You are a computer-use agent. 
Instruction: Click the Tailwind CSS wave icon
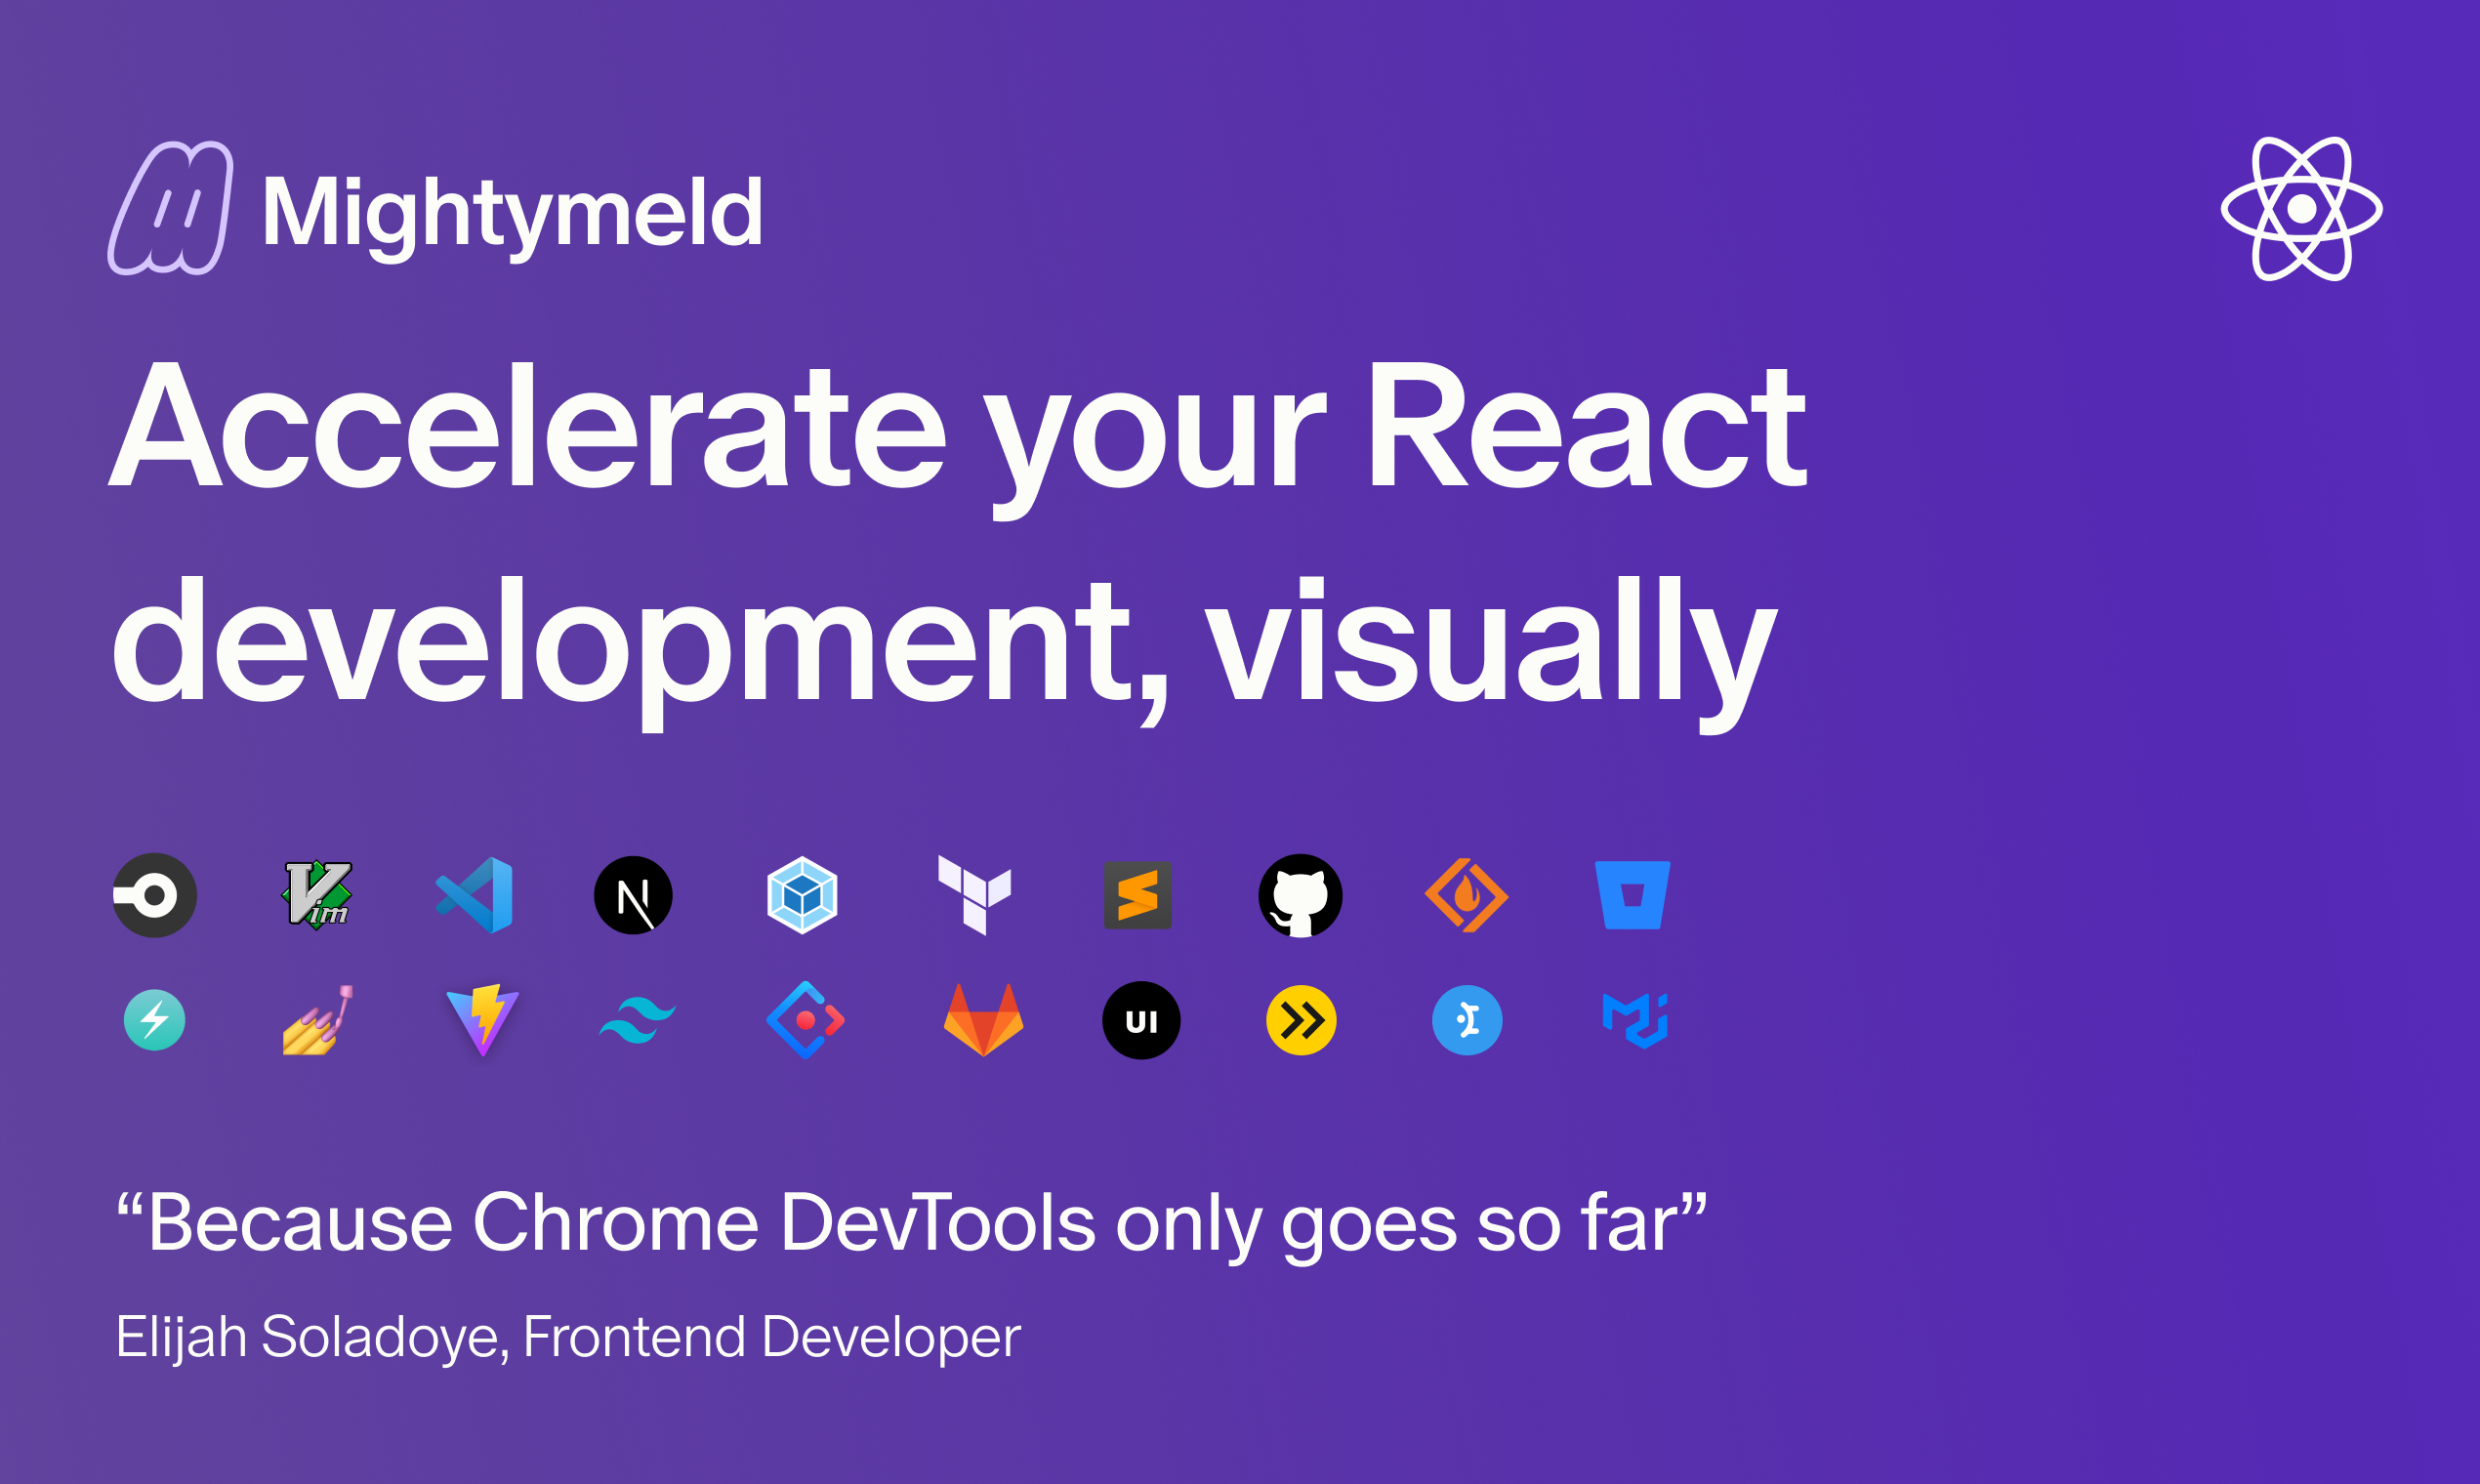coord(637,1022)
